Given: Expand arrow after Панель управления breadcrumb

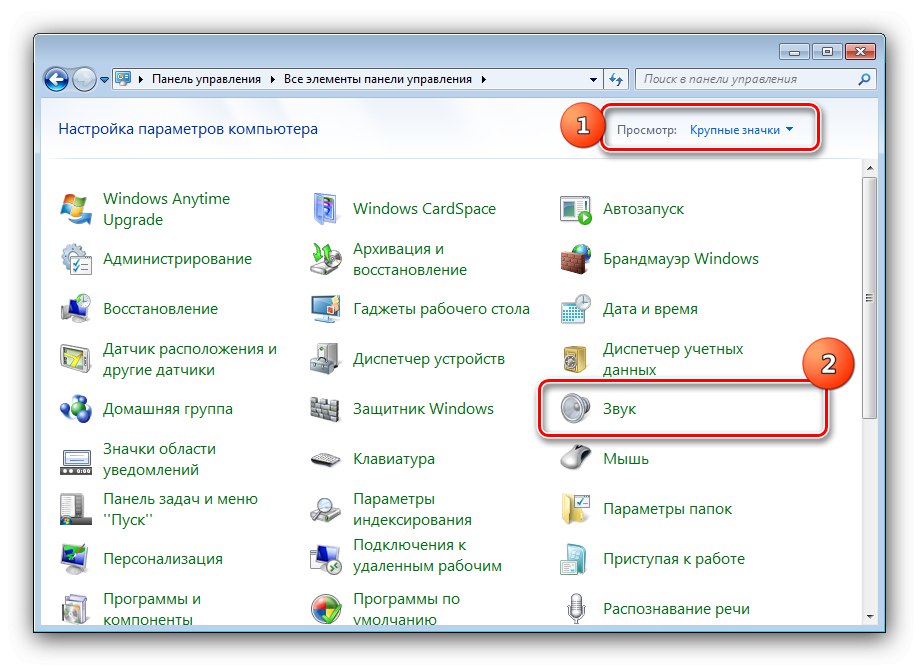Looking at the screenshot, I should (x=273, y=79).
